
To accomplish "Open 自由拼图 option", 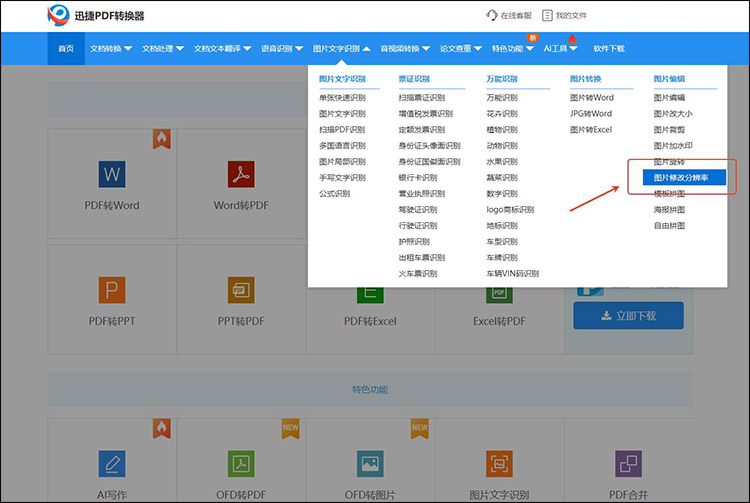I will click(x=669, y=225).
